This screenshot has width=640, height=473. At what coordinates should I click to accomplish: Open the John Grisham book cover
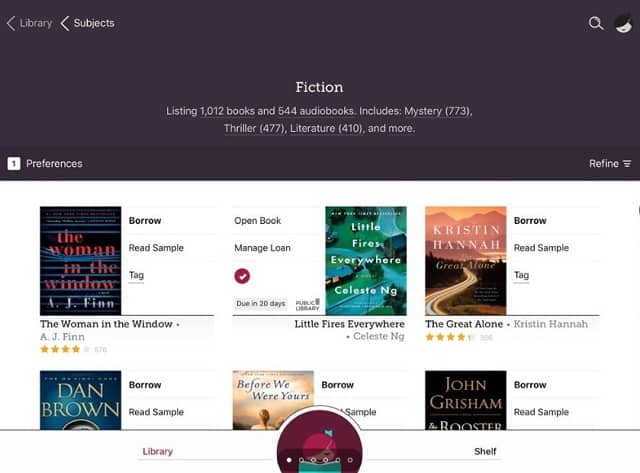[x=465, y=400]
